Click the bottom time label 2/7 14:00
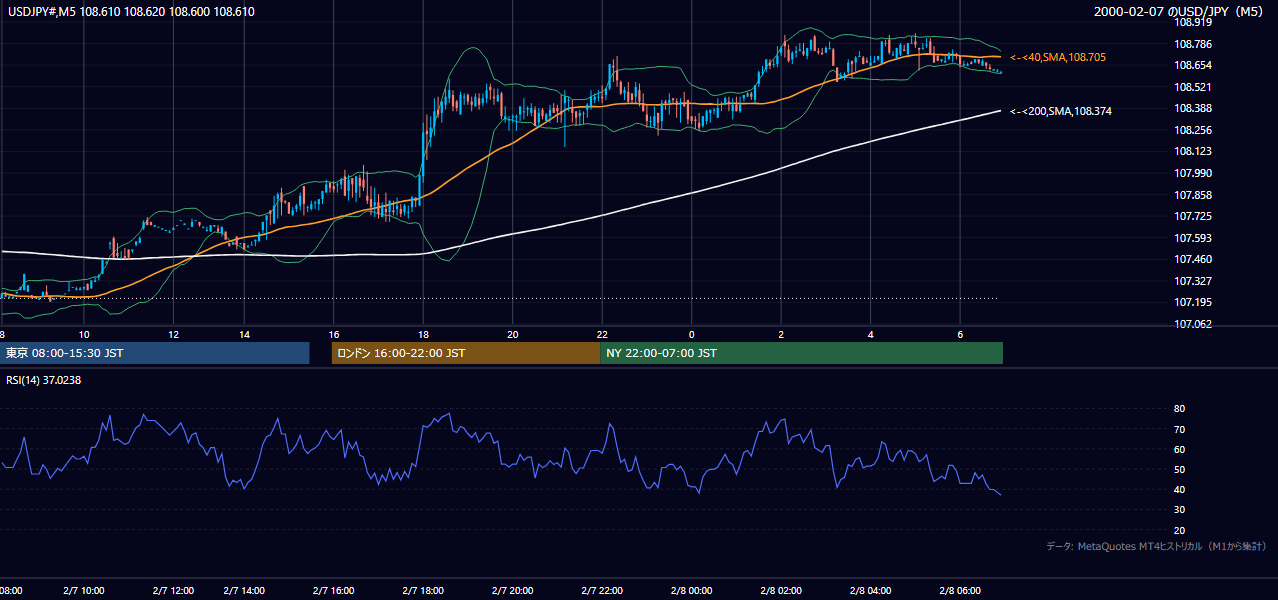This screenshot has width=1278, height=600. tap(245, 591)
